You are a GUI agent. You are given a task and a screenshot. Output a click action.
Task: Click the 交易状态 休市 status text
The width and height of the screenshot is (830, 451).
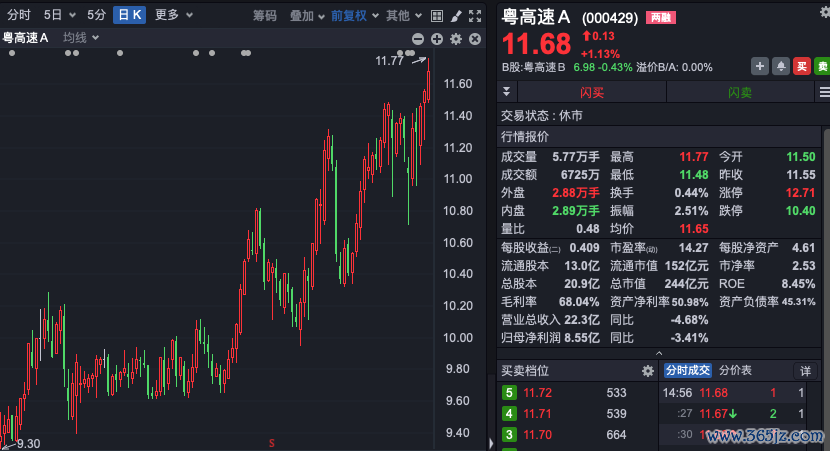click(x=542, y=115)
